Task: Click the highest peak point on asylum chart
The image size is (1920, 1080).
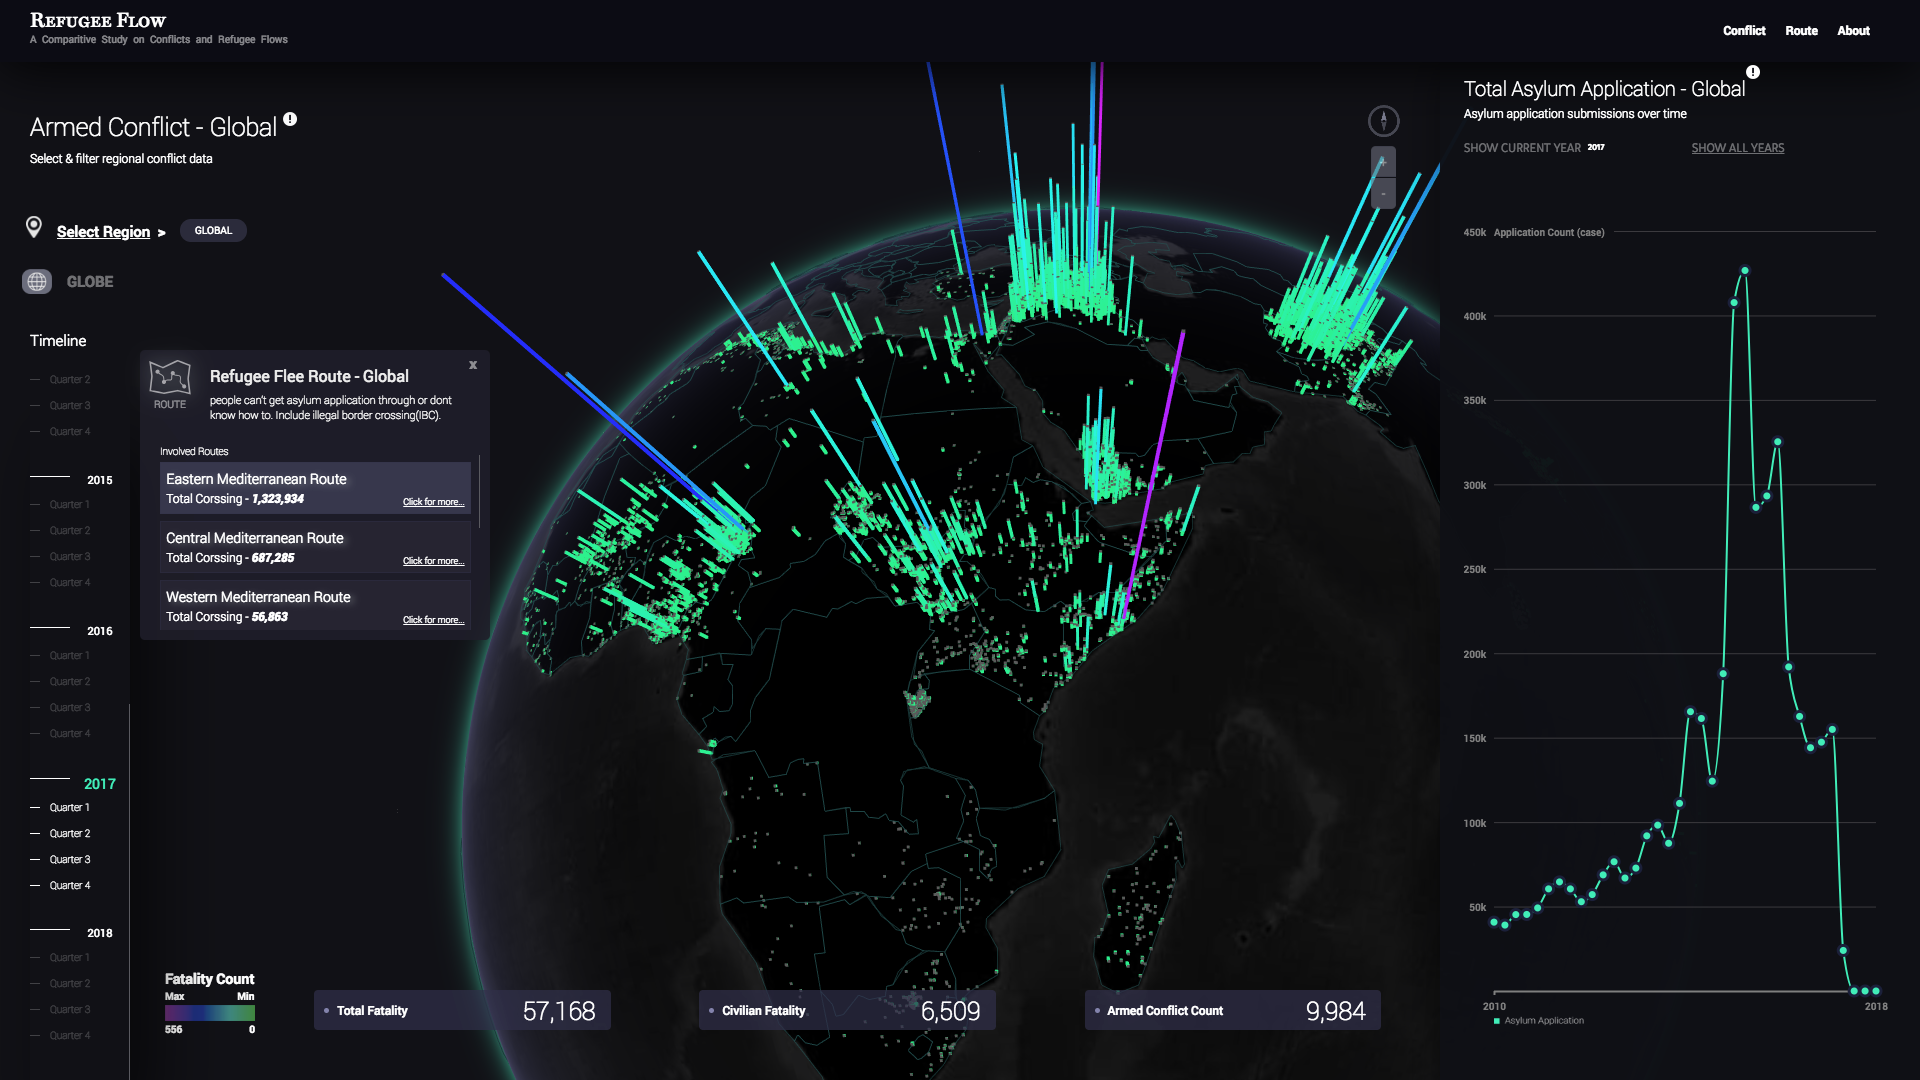Action: click(x=1745, y=270)
